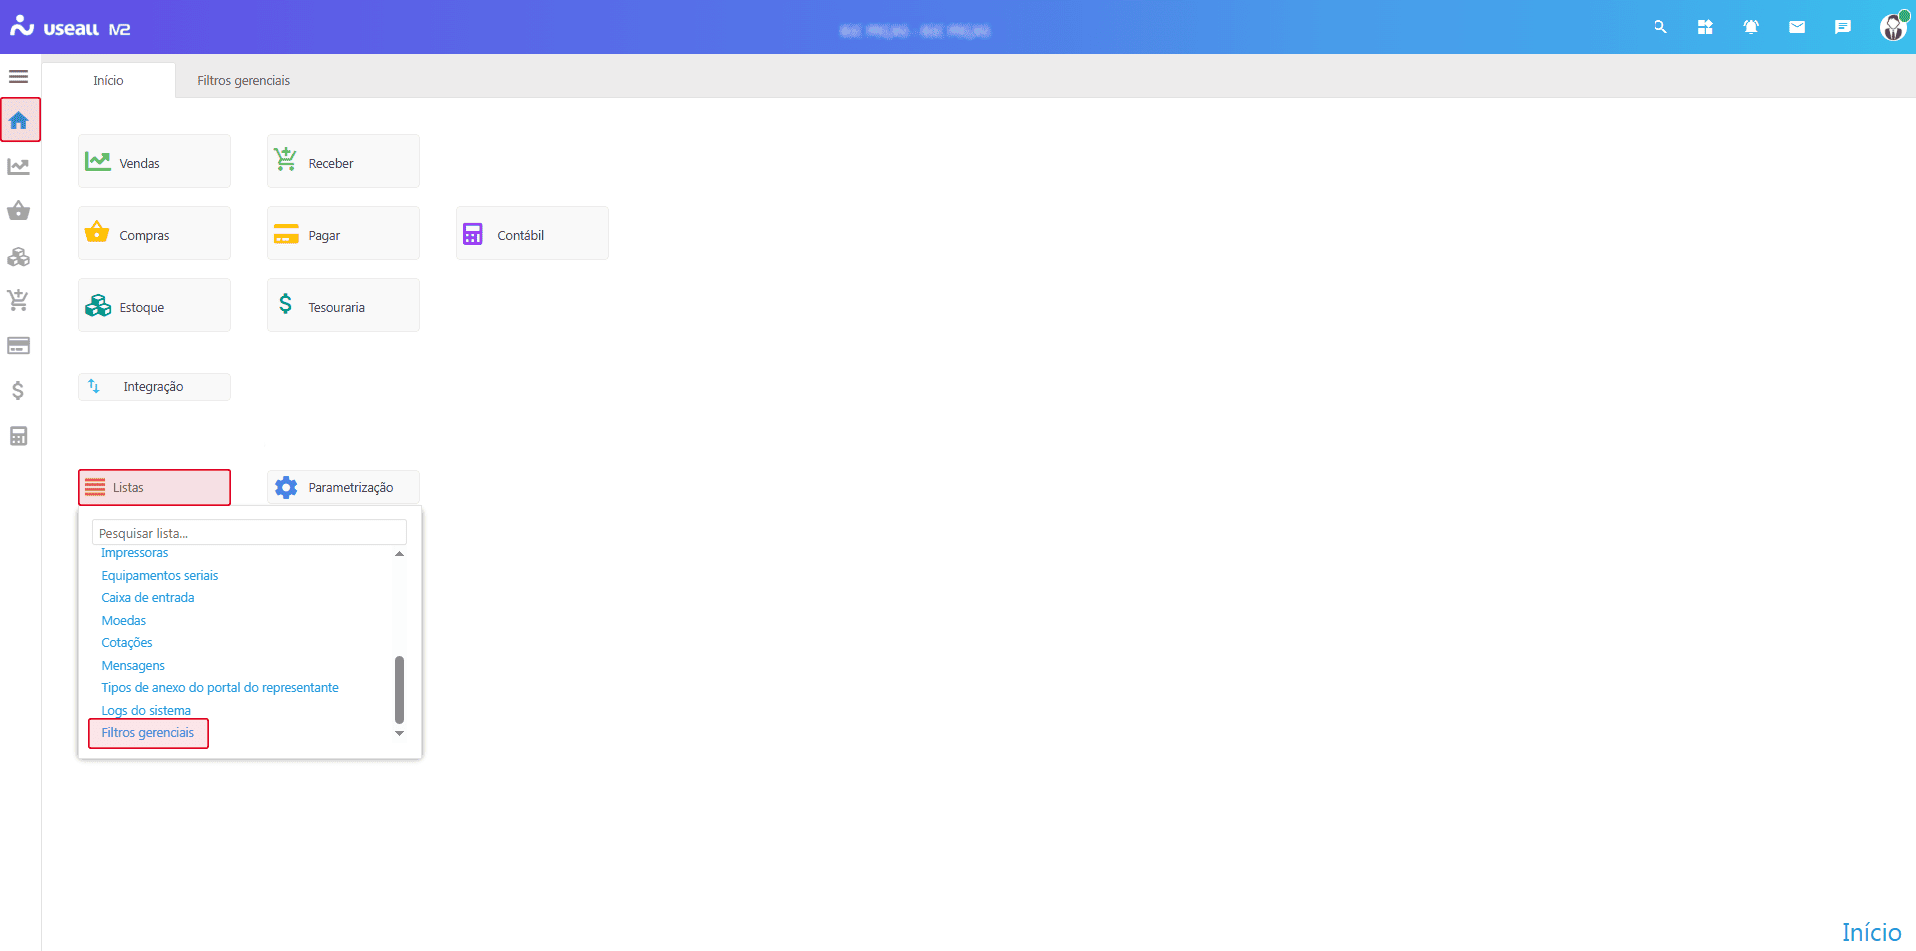The height and width of the screenshot is (951, 1916).
Task: Open the sales chart sidebar icon
Action: tap(18, 167)
